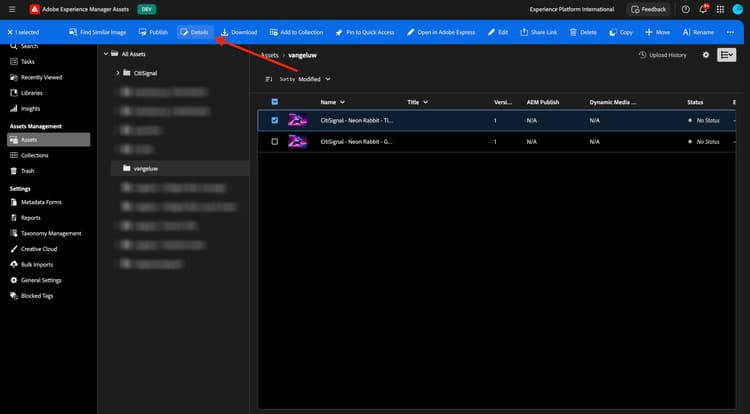Open the view switcher dropdown

(727, 55)
